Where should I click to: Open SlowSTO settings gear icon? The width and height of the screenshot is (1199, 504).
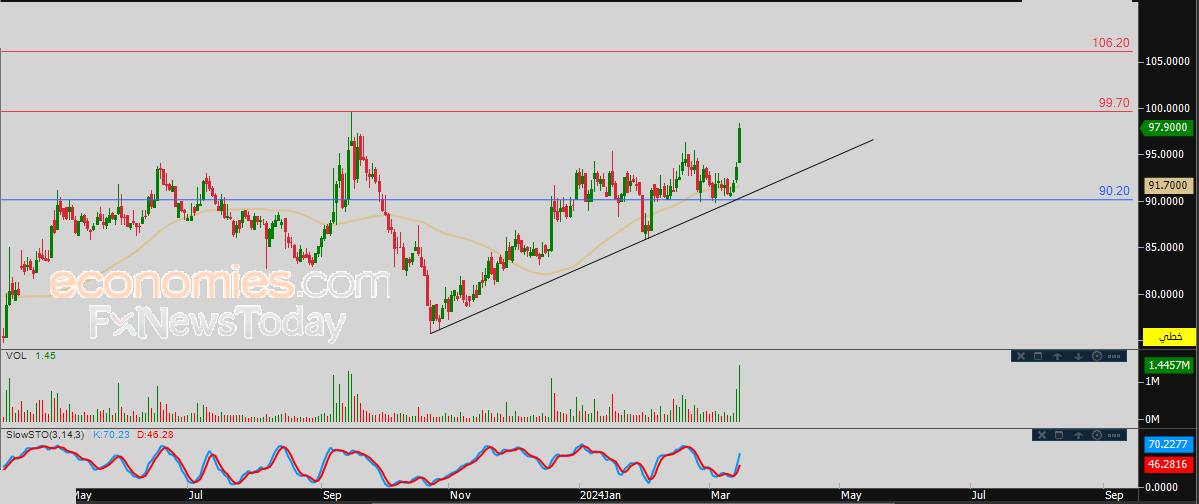1097,435
